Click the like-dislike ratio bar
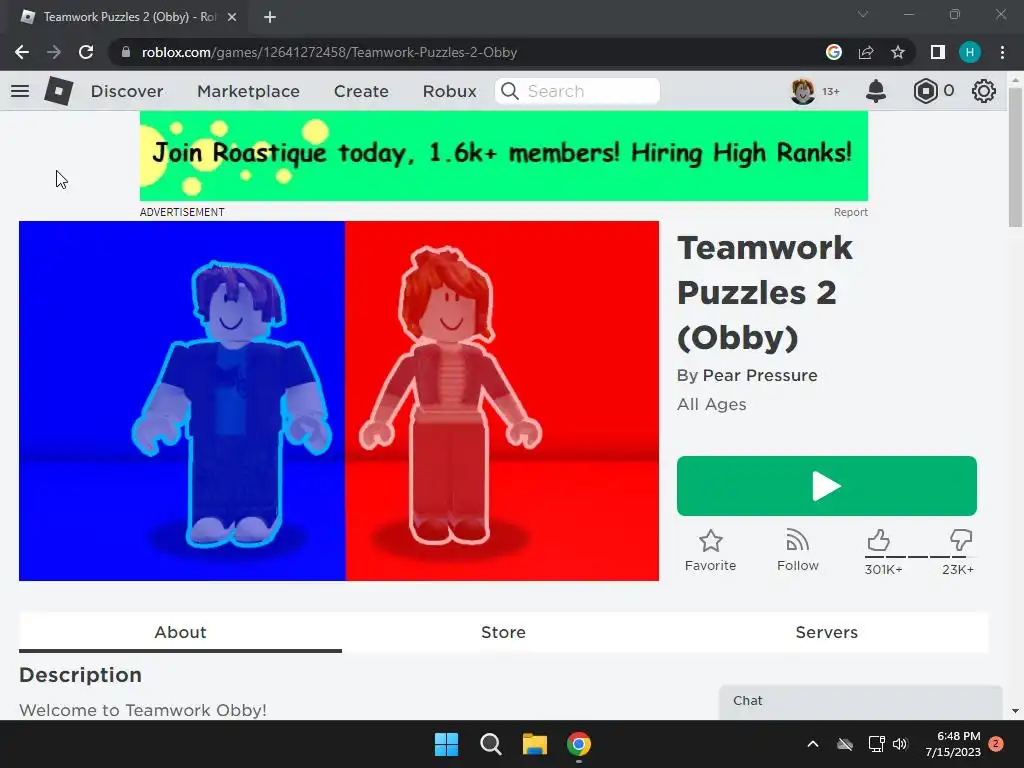 coord(920,556)
